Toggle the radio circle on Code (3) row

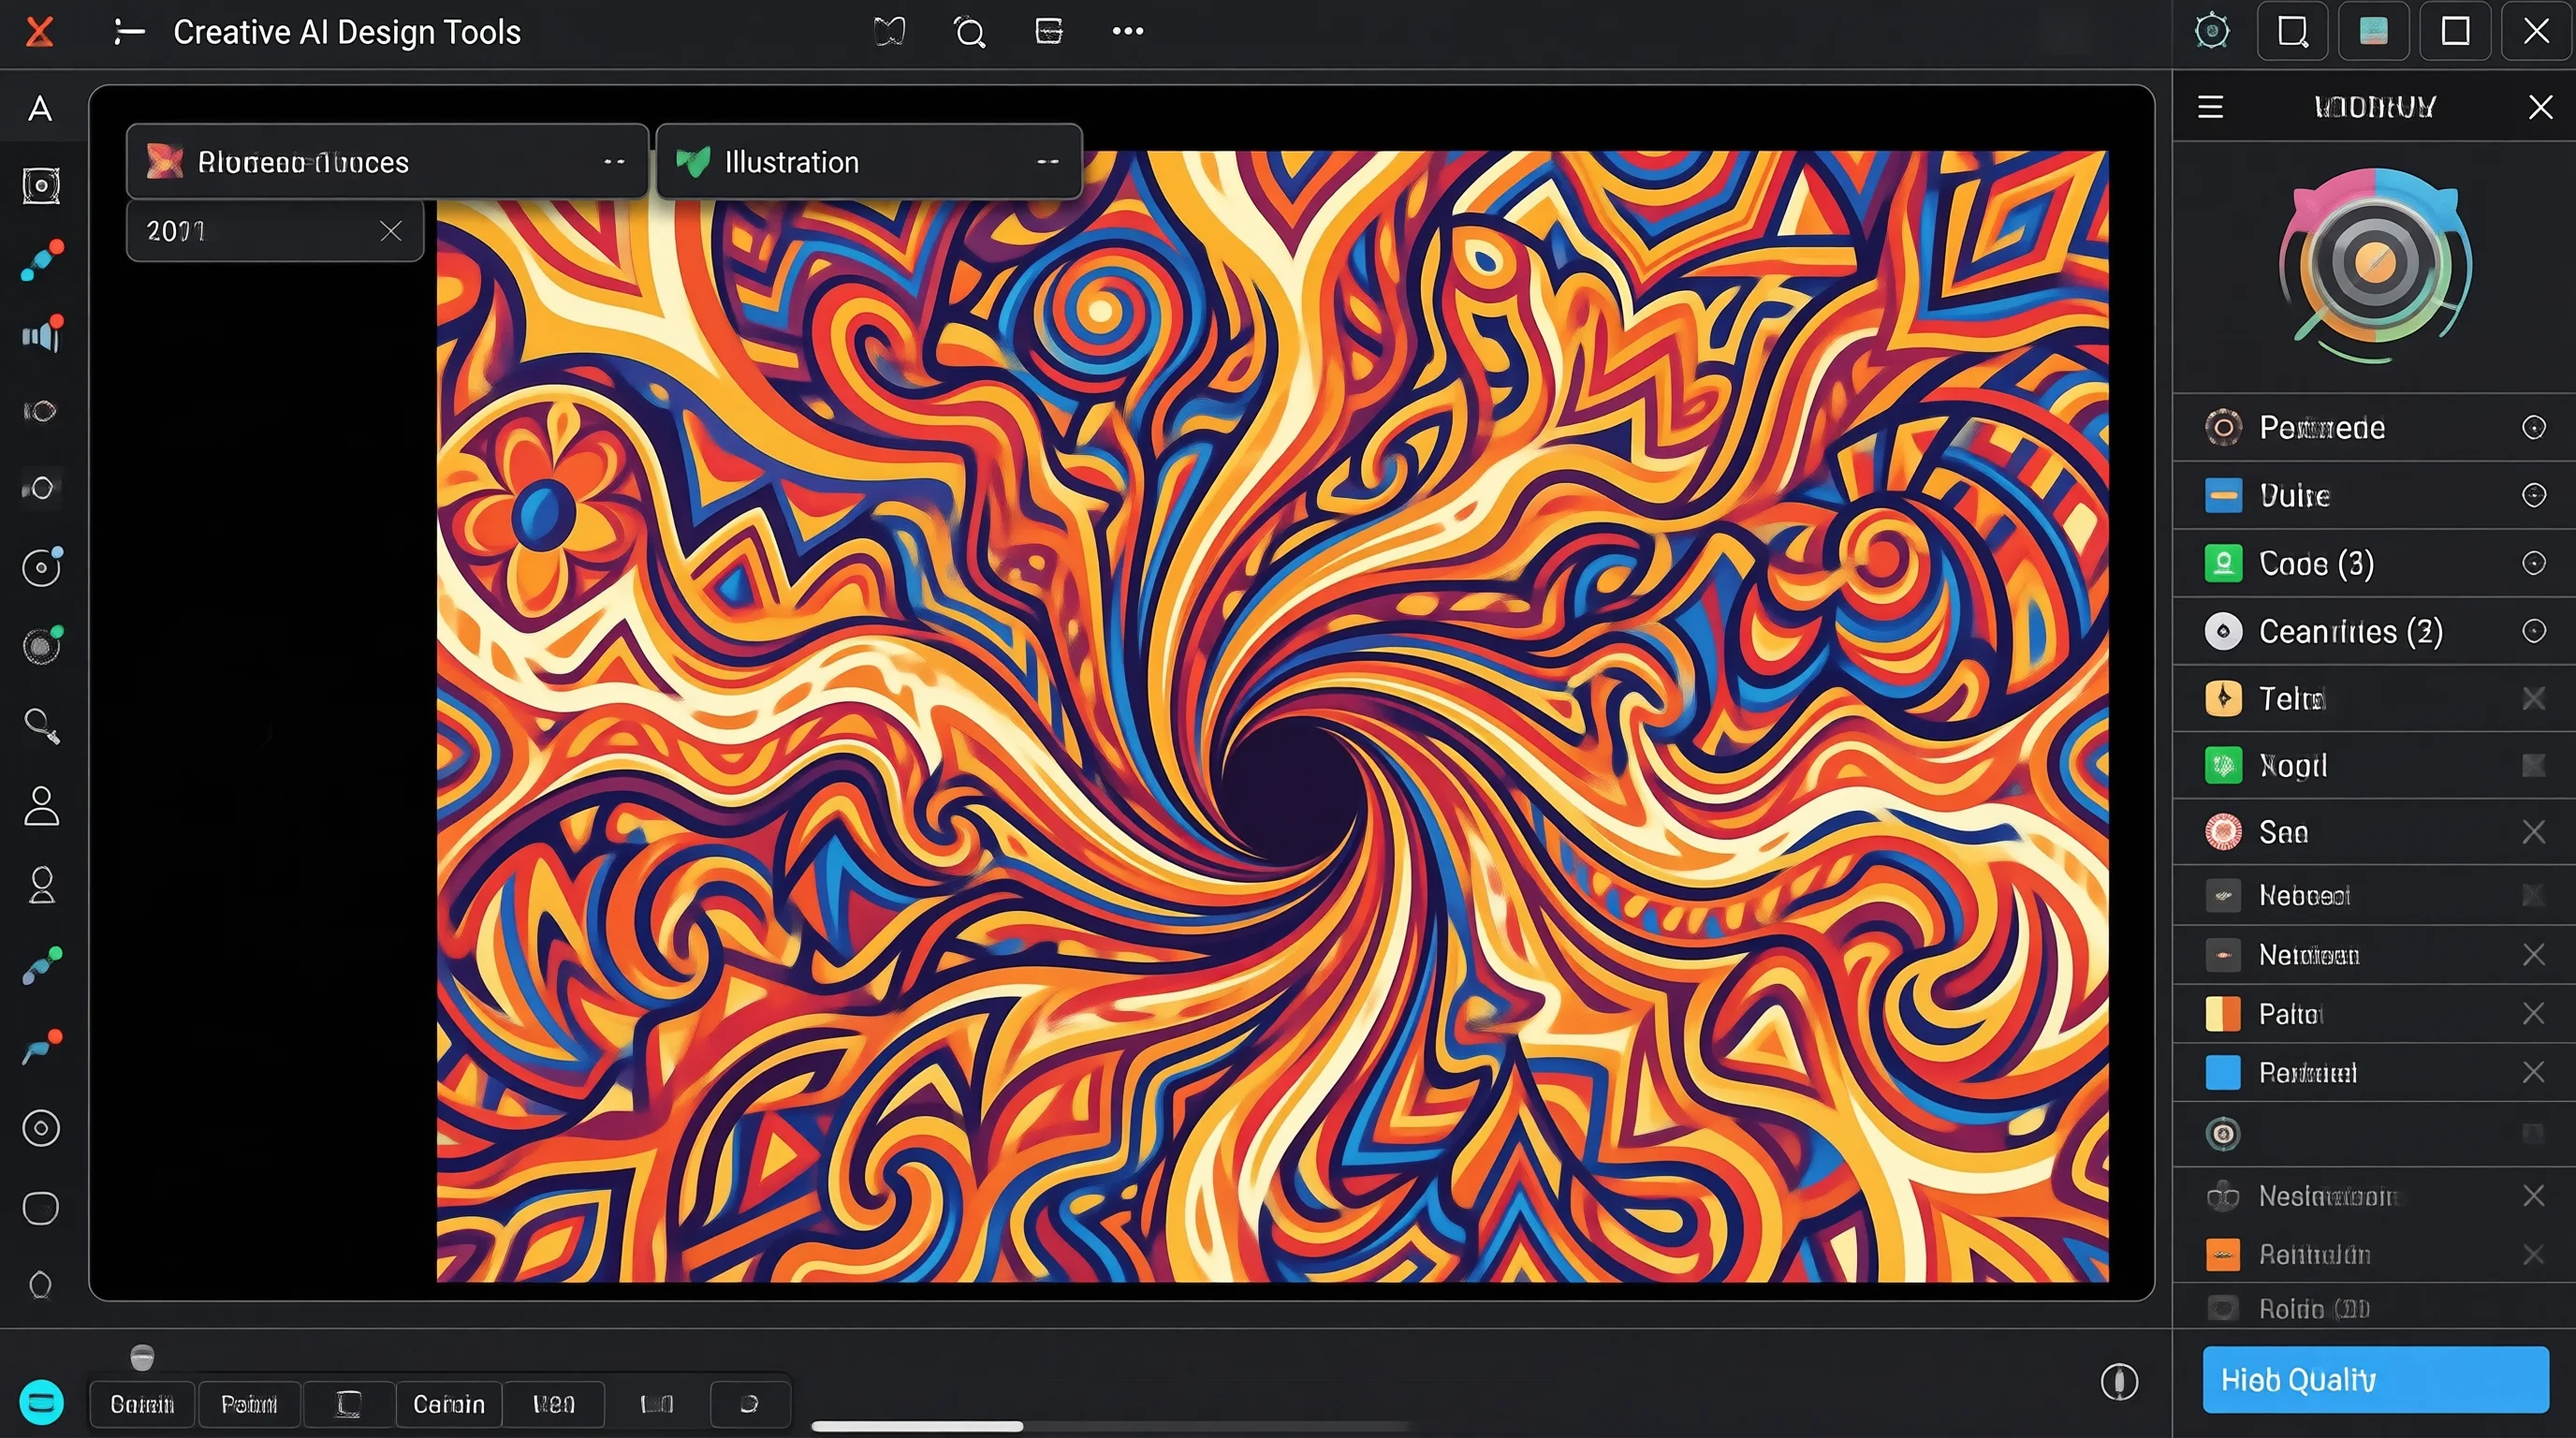[x=2533, y=563]
